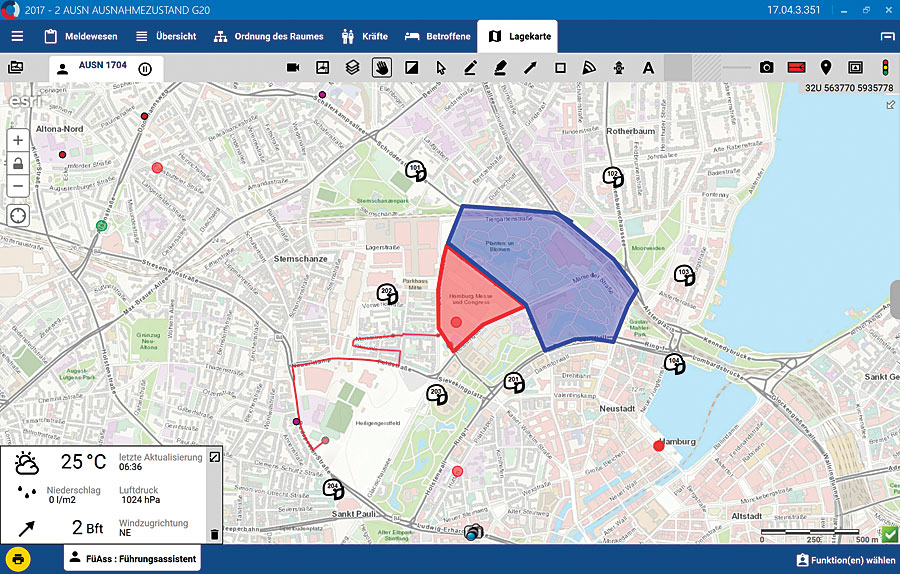900x574 pixels.
Task: Select the highlighter marker tool
Action: click(x=500, y=68)
